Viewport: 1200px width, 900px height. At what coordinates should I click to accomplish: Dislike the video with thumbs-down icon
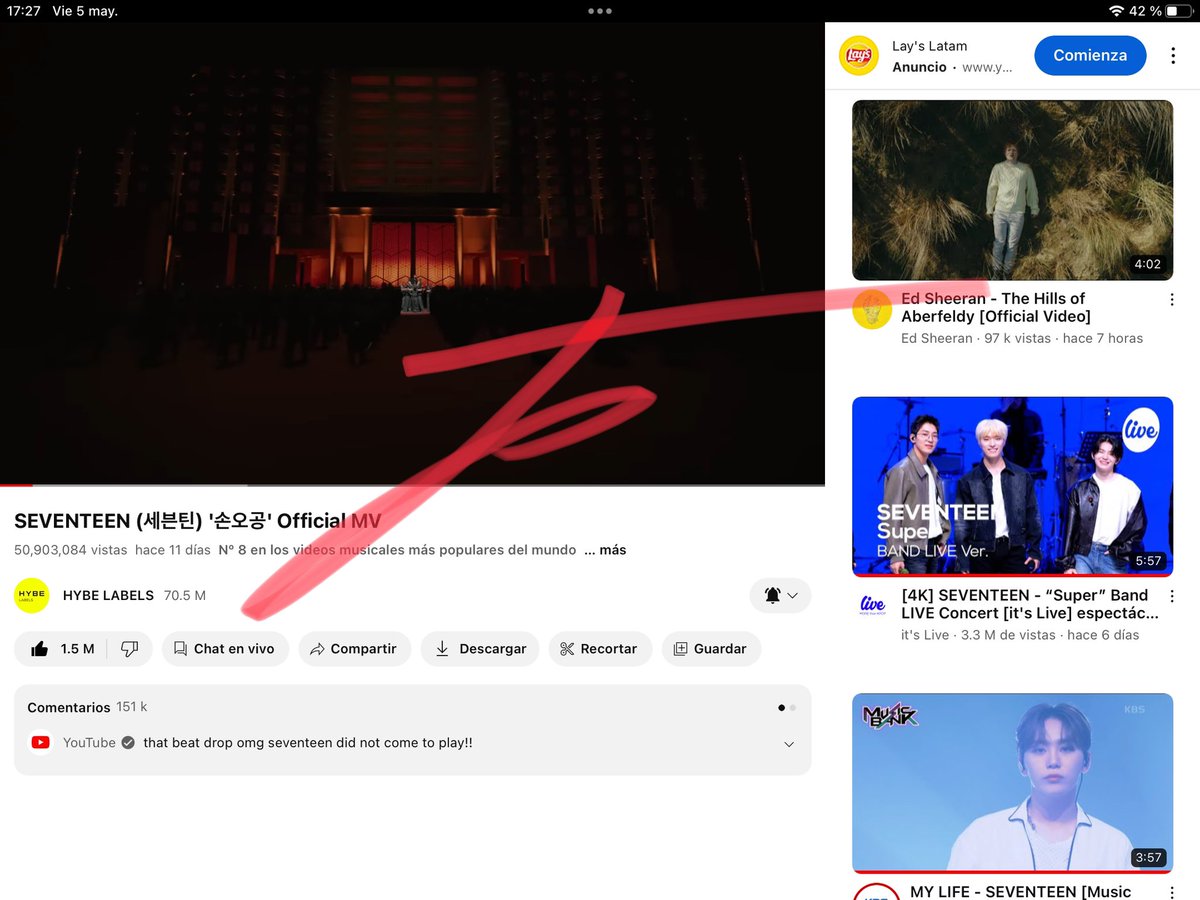tap(129, 649)
